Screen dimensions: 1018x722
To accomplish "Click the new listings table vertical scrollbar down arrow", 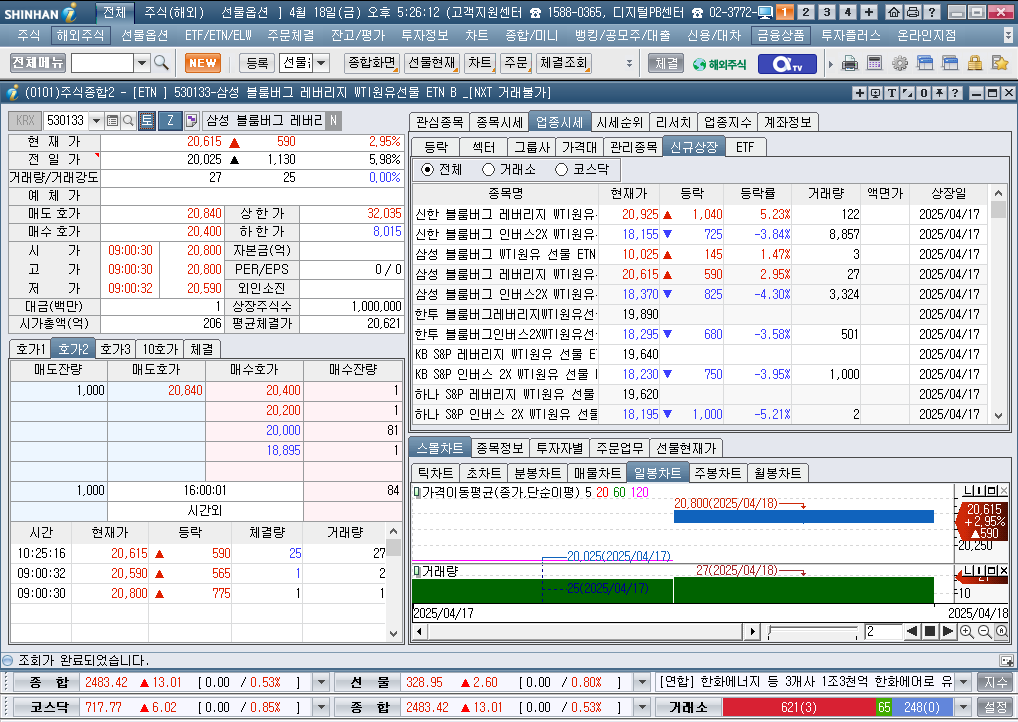I will [999, 416].
